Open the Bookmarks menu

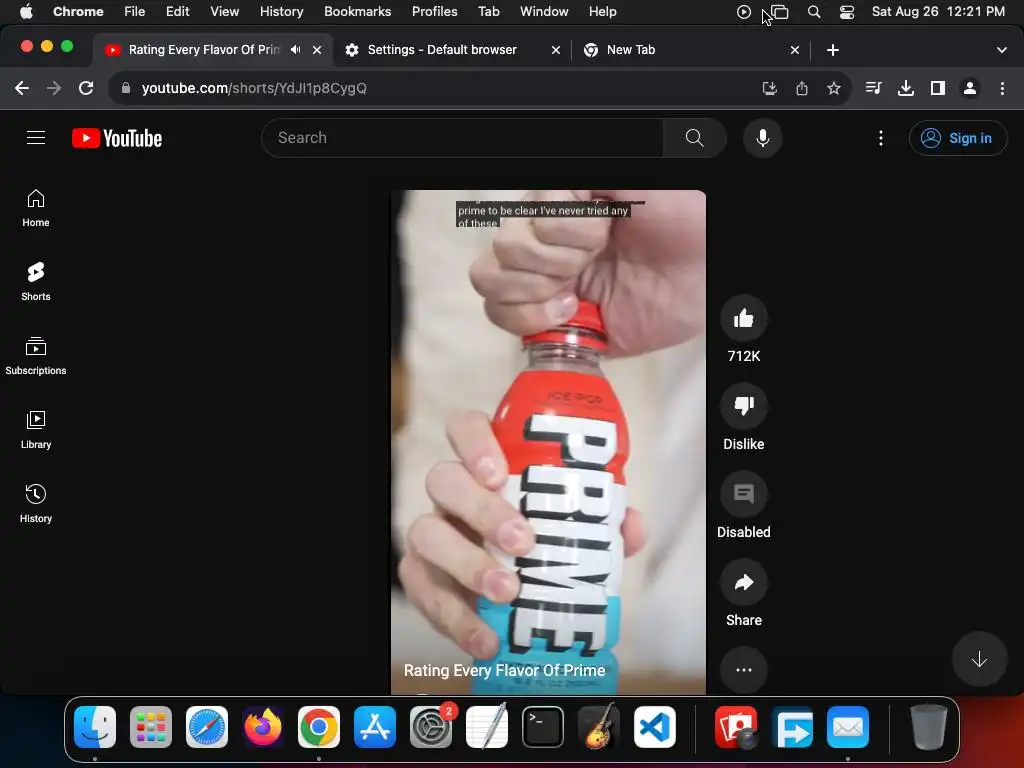click(x=357, y=12)
